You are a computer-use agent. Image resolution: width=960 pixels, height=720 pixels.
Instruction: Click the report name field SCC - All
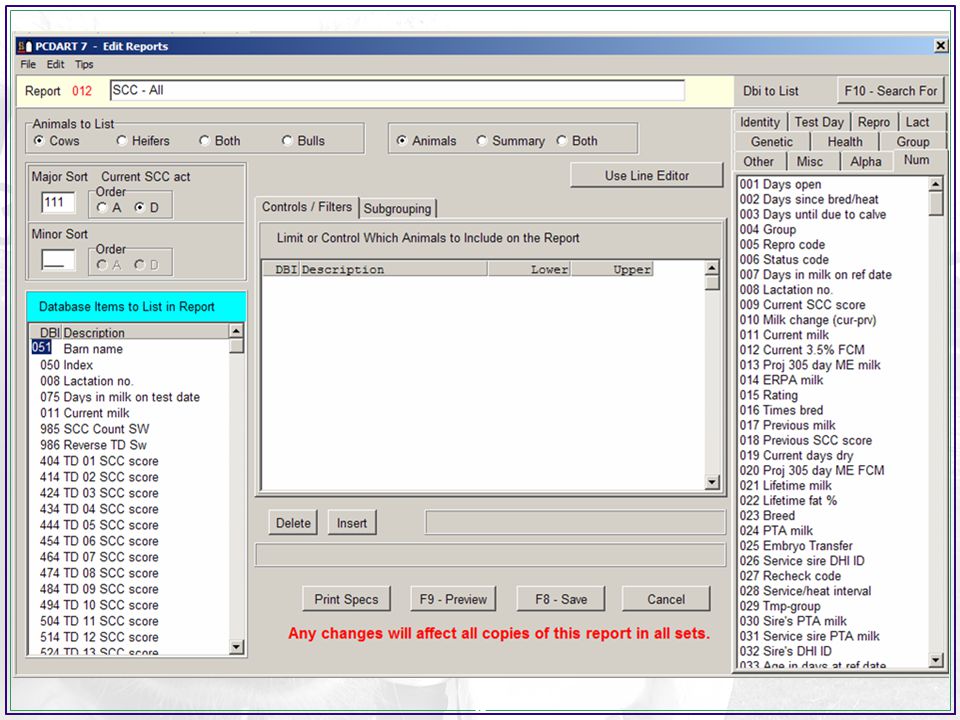click(x=397, y=91)
